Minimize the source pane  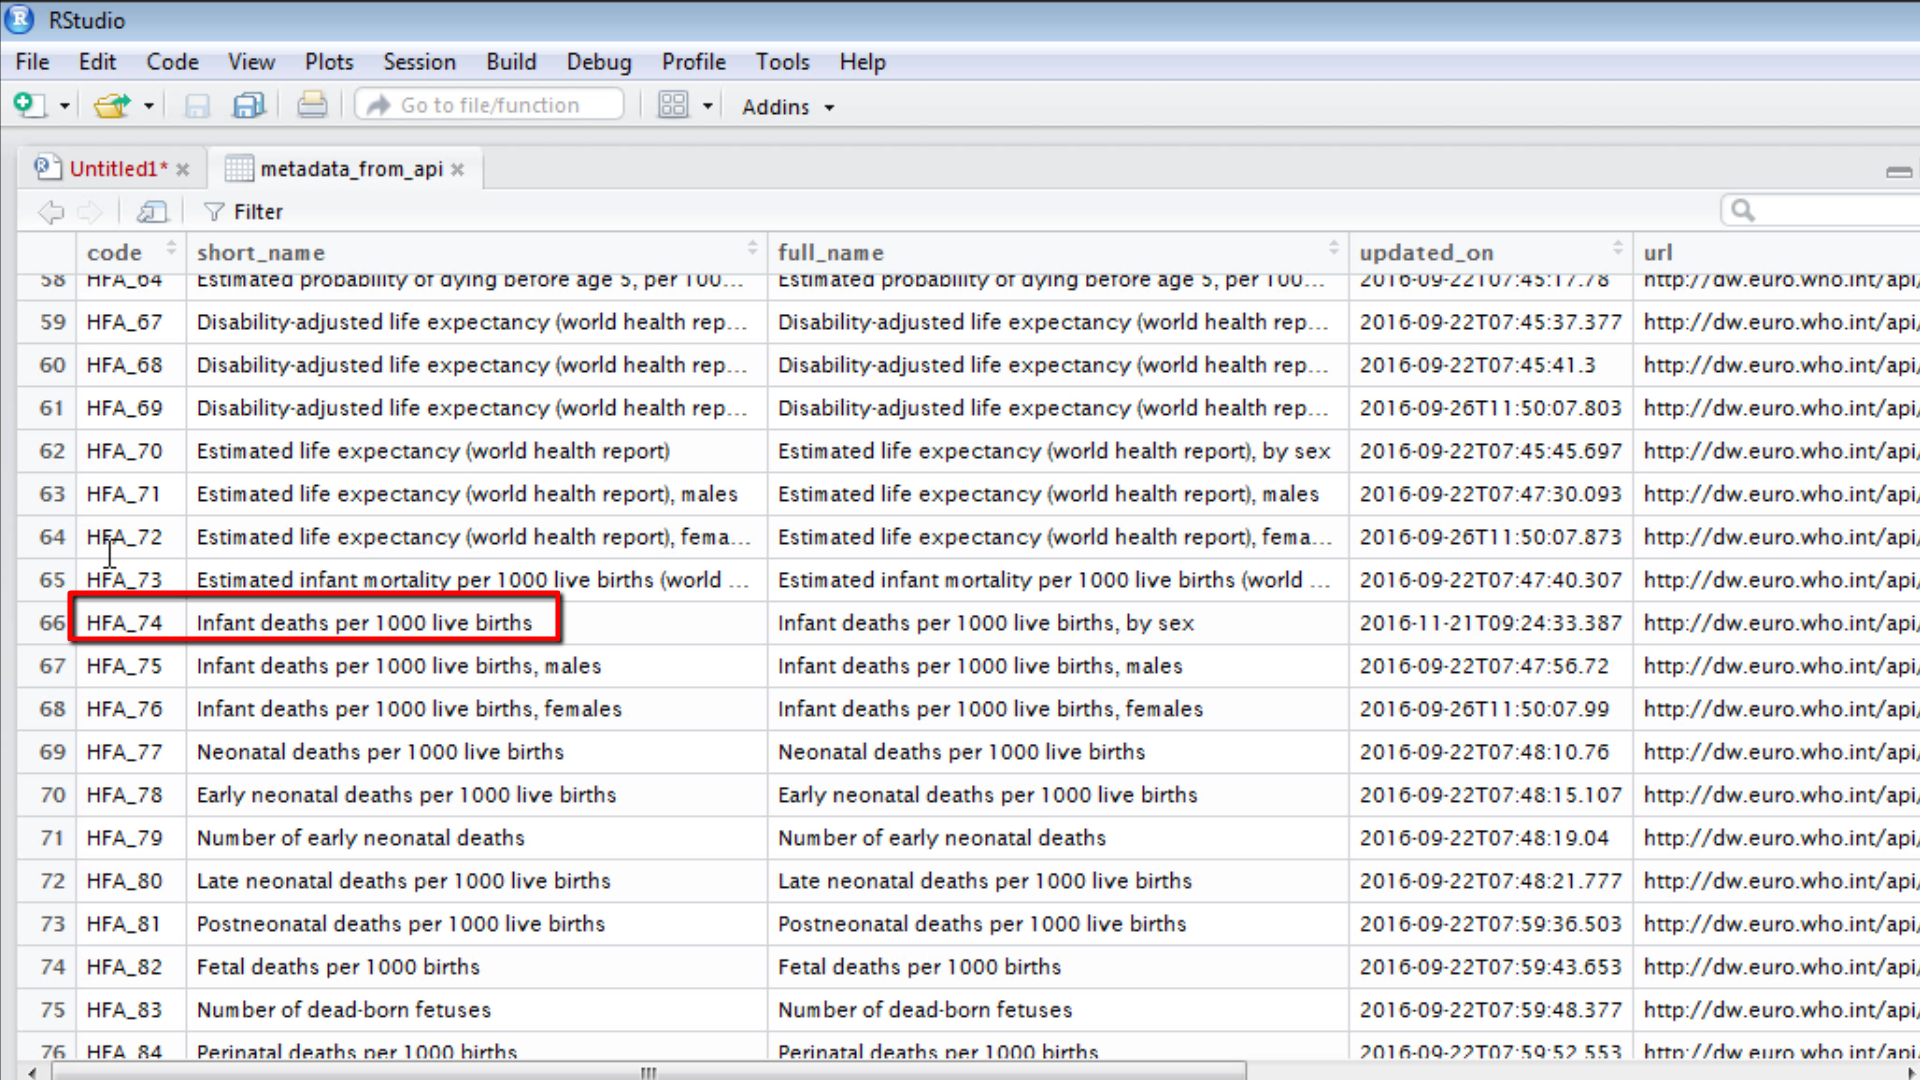1899,172
